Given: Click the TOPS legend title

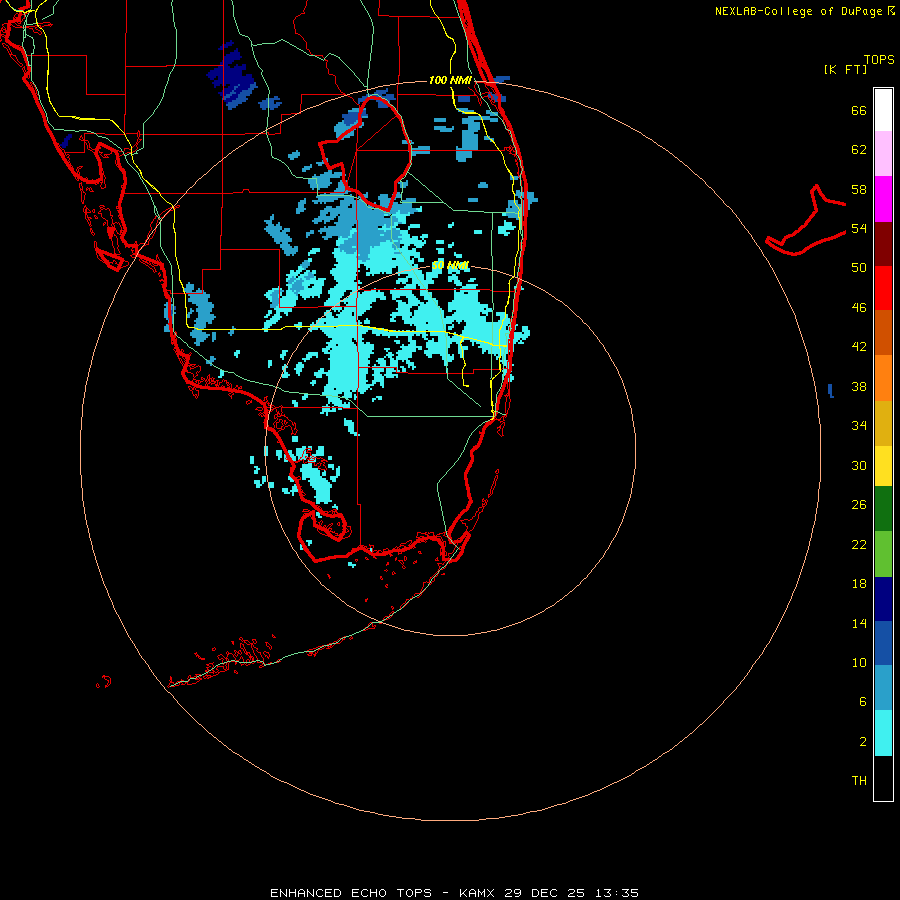Looking at the screenshot, I should (879, 59).
